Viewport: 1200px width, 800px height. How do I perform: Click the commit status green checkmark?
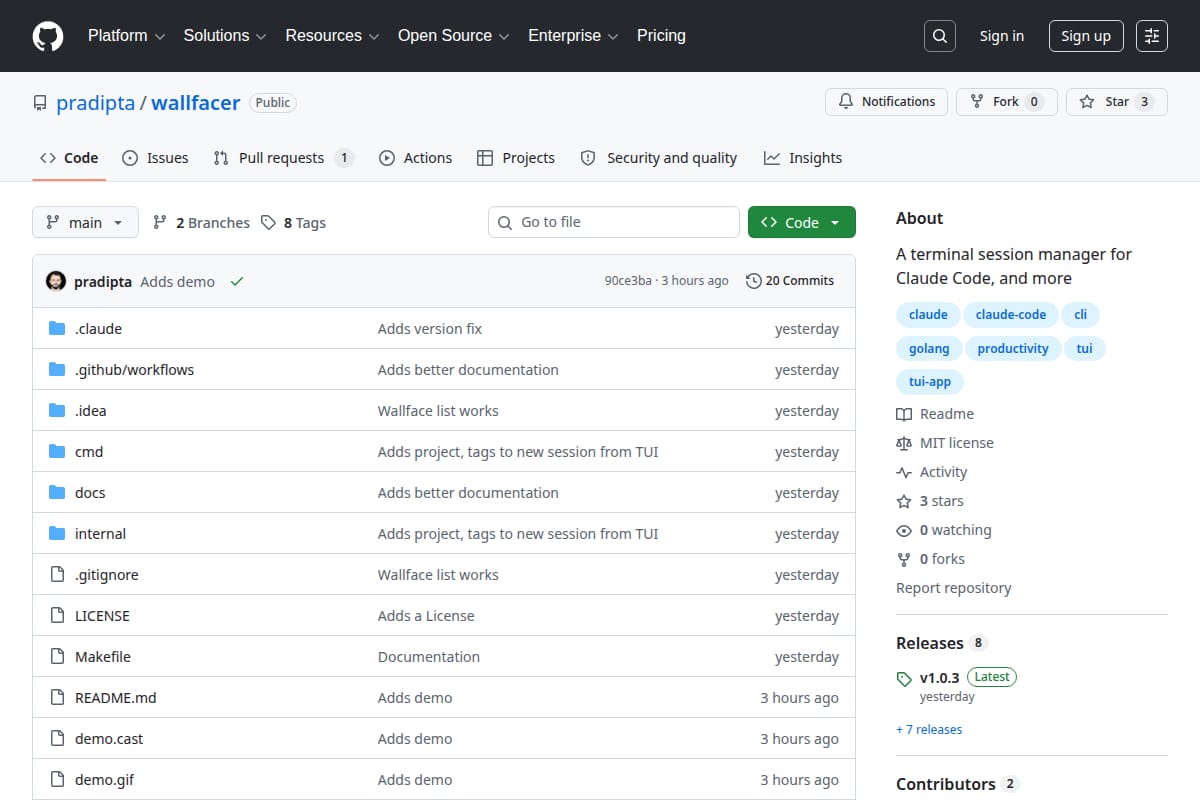[237, 281]
